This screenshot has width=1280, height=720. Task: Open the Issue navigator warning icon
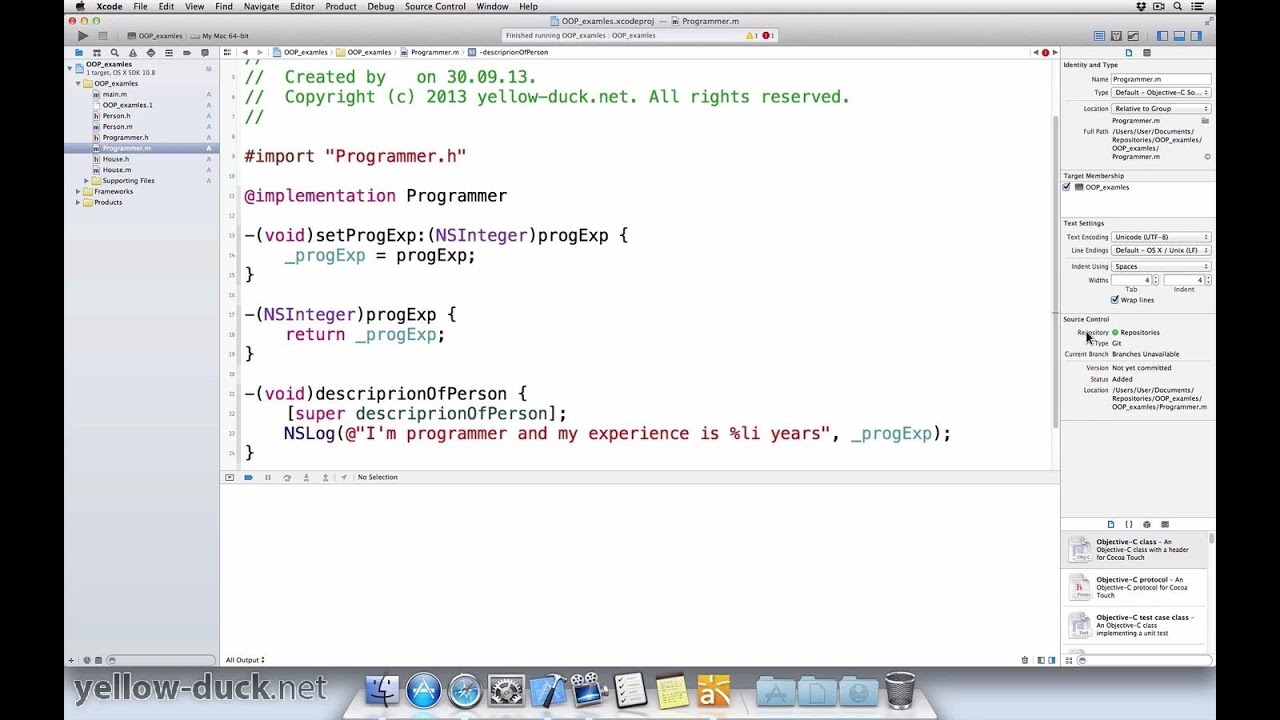[x=134, y=53]
